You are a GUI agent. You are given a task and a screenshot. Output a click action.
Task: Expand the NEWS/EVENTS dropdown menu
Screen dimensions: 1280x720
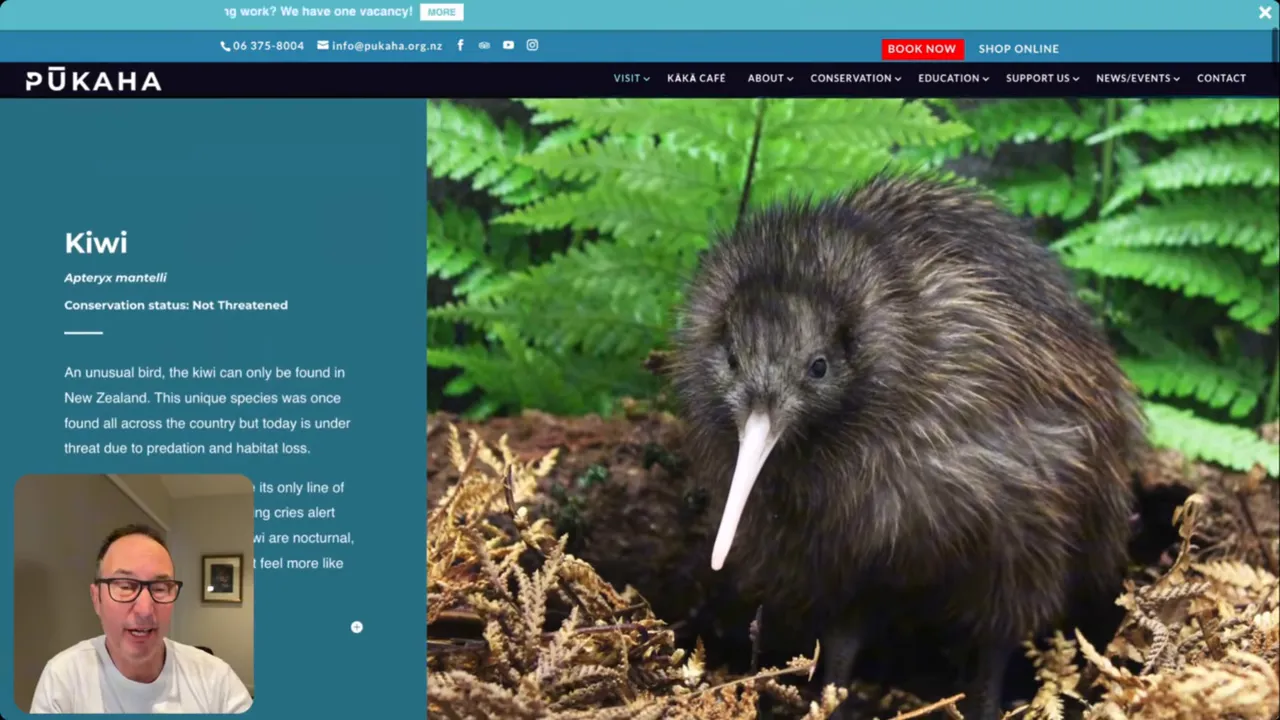(1137, 78)
